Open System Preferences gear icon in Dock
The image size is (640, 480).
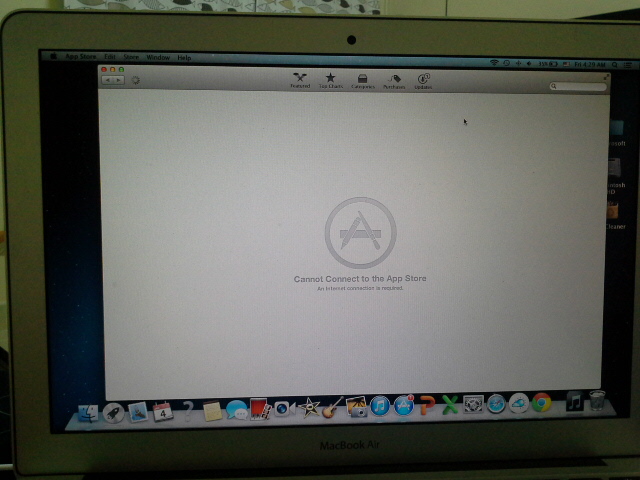pyautogui.click(x=473, y=404)
